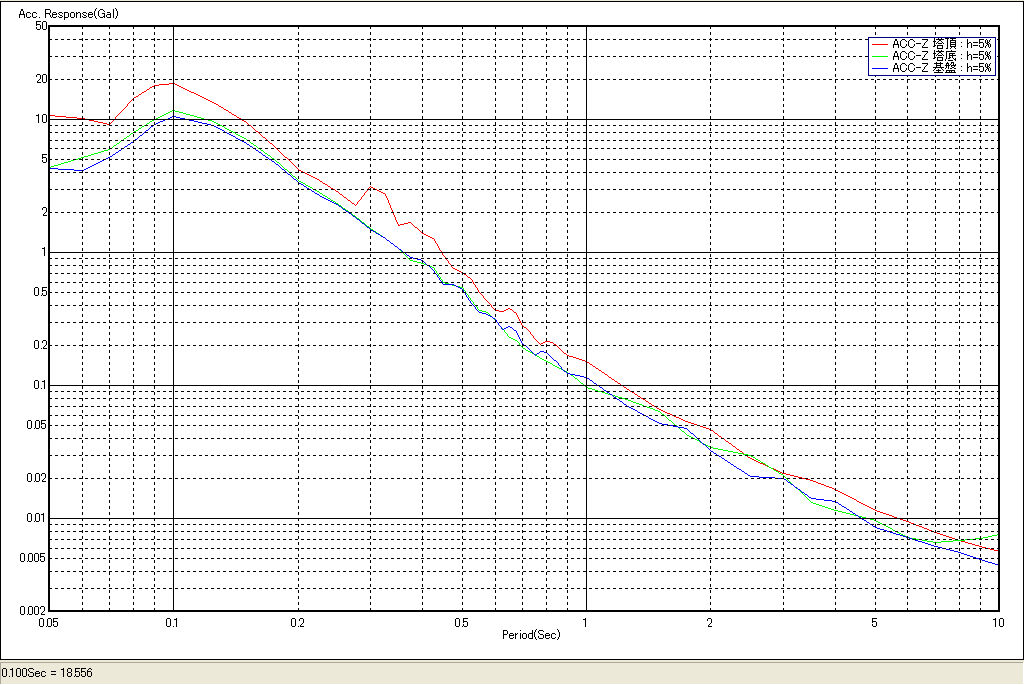The width and height of the screenshot is (1024, 685).
Task: Click the 1 tick label on period axis
Action: [x=585, y=621]
